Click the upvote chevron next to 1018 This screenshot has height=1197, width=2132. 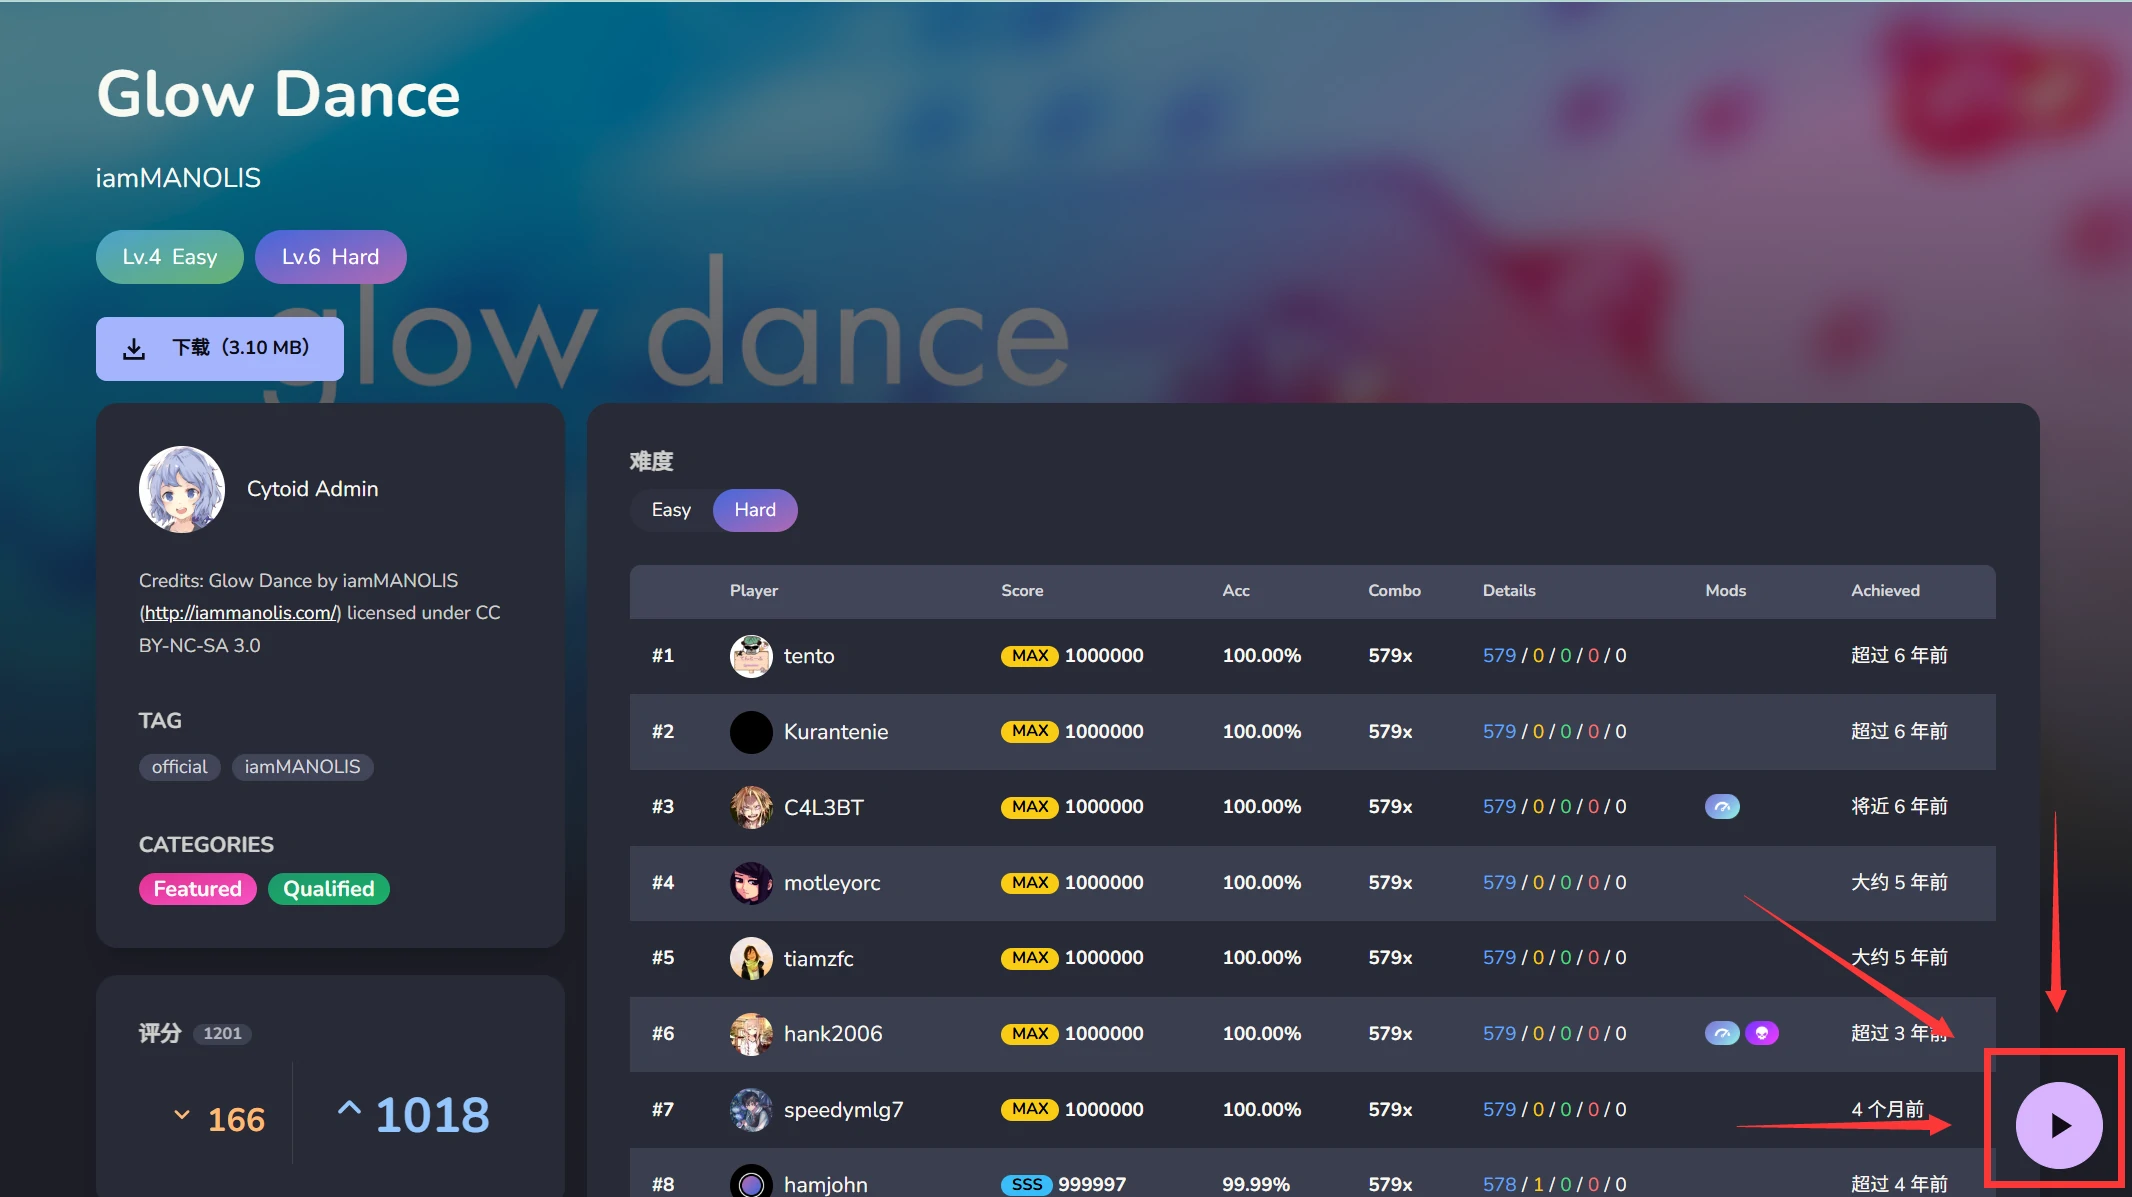point(349,1108)
